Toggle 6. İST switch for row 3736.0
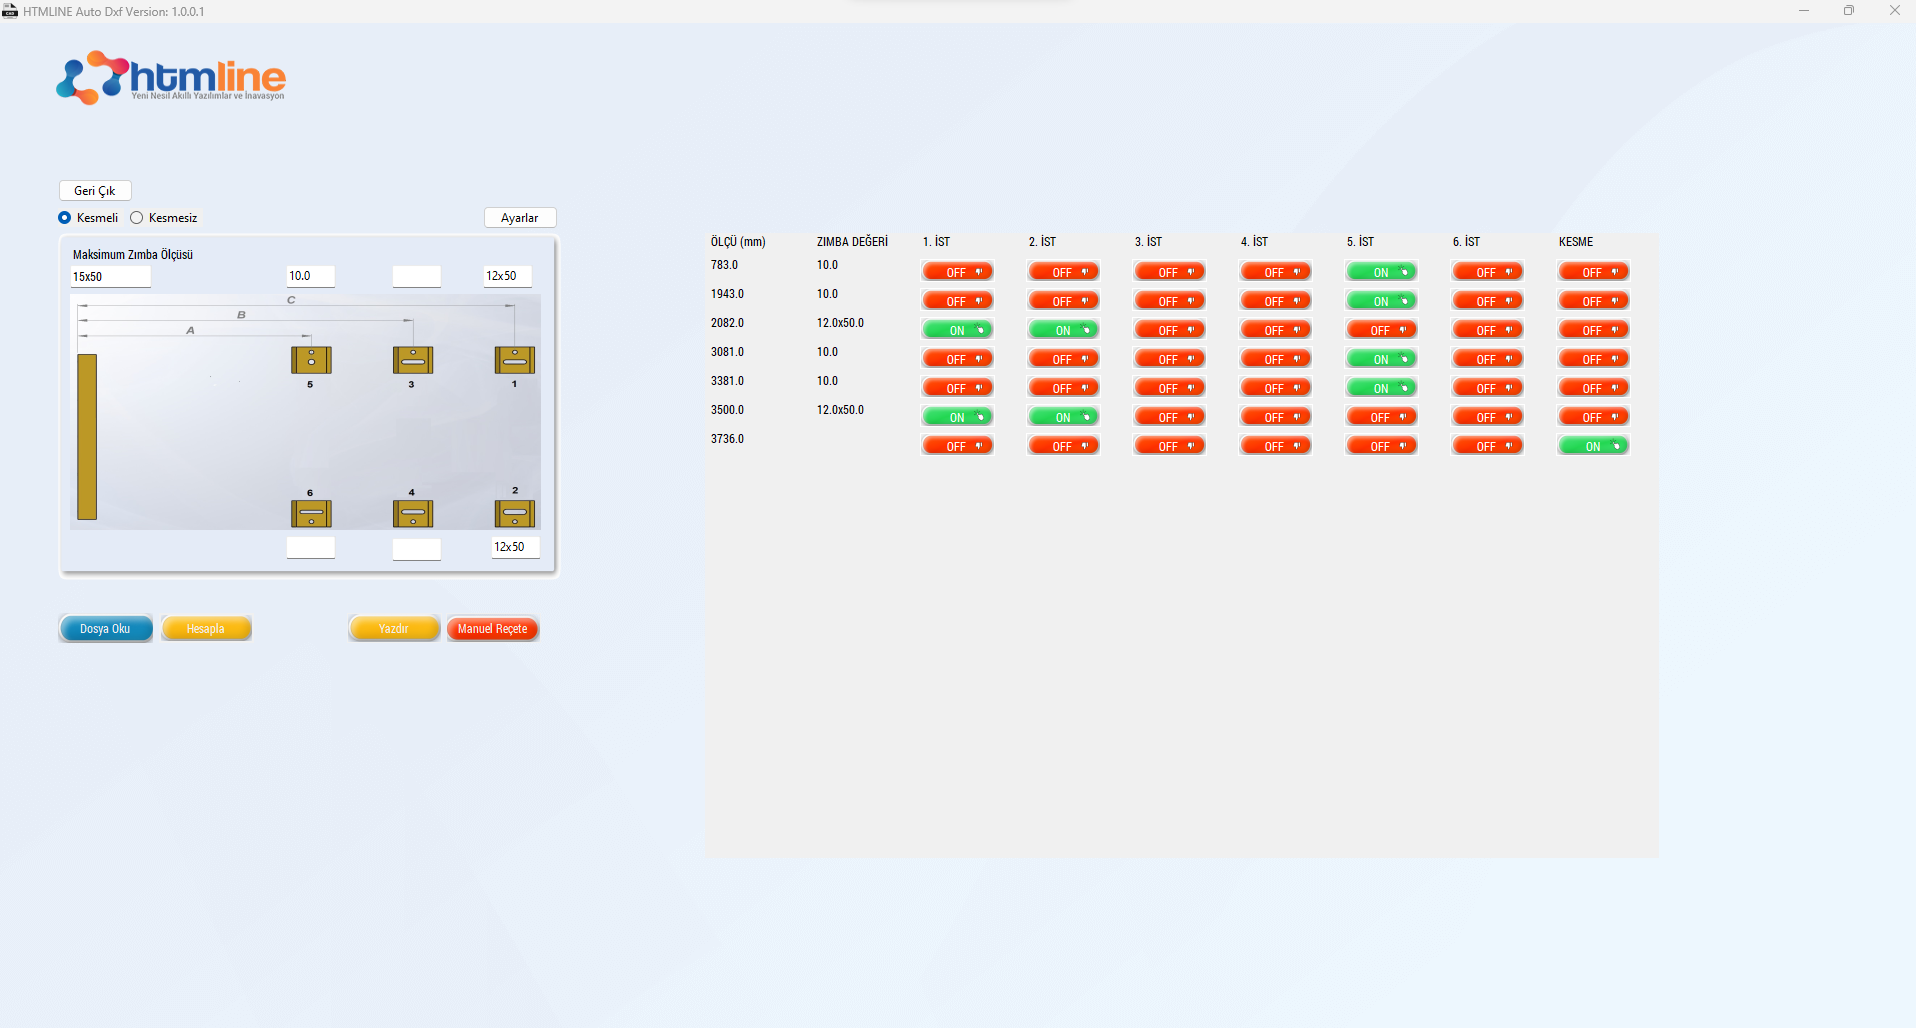This screenshot has height=1028, width=1916. pyautogui.click(x=1487, y=446)
